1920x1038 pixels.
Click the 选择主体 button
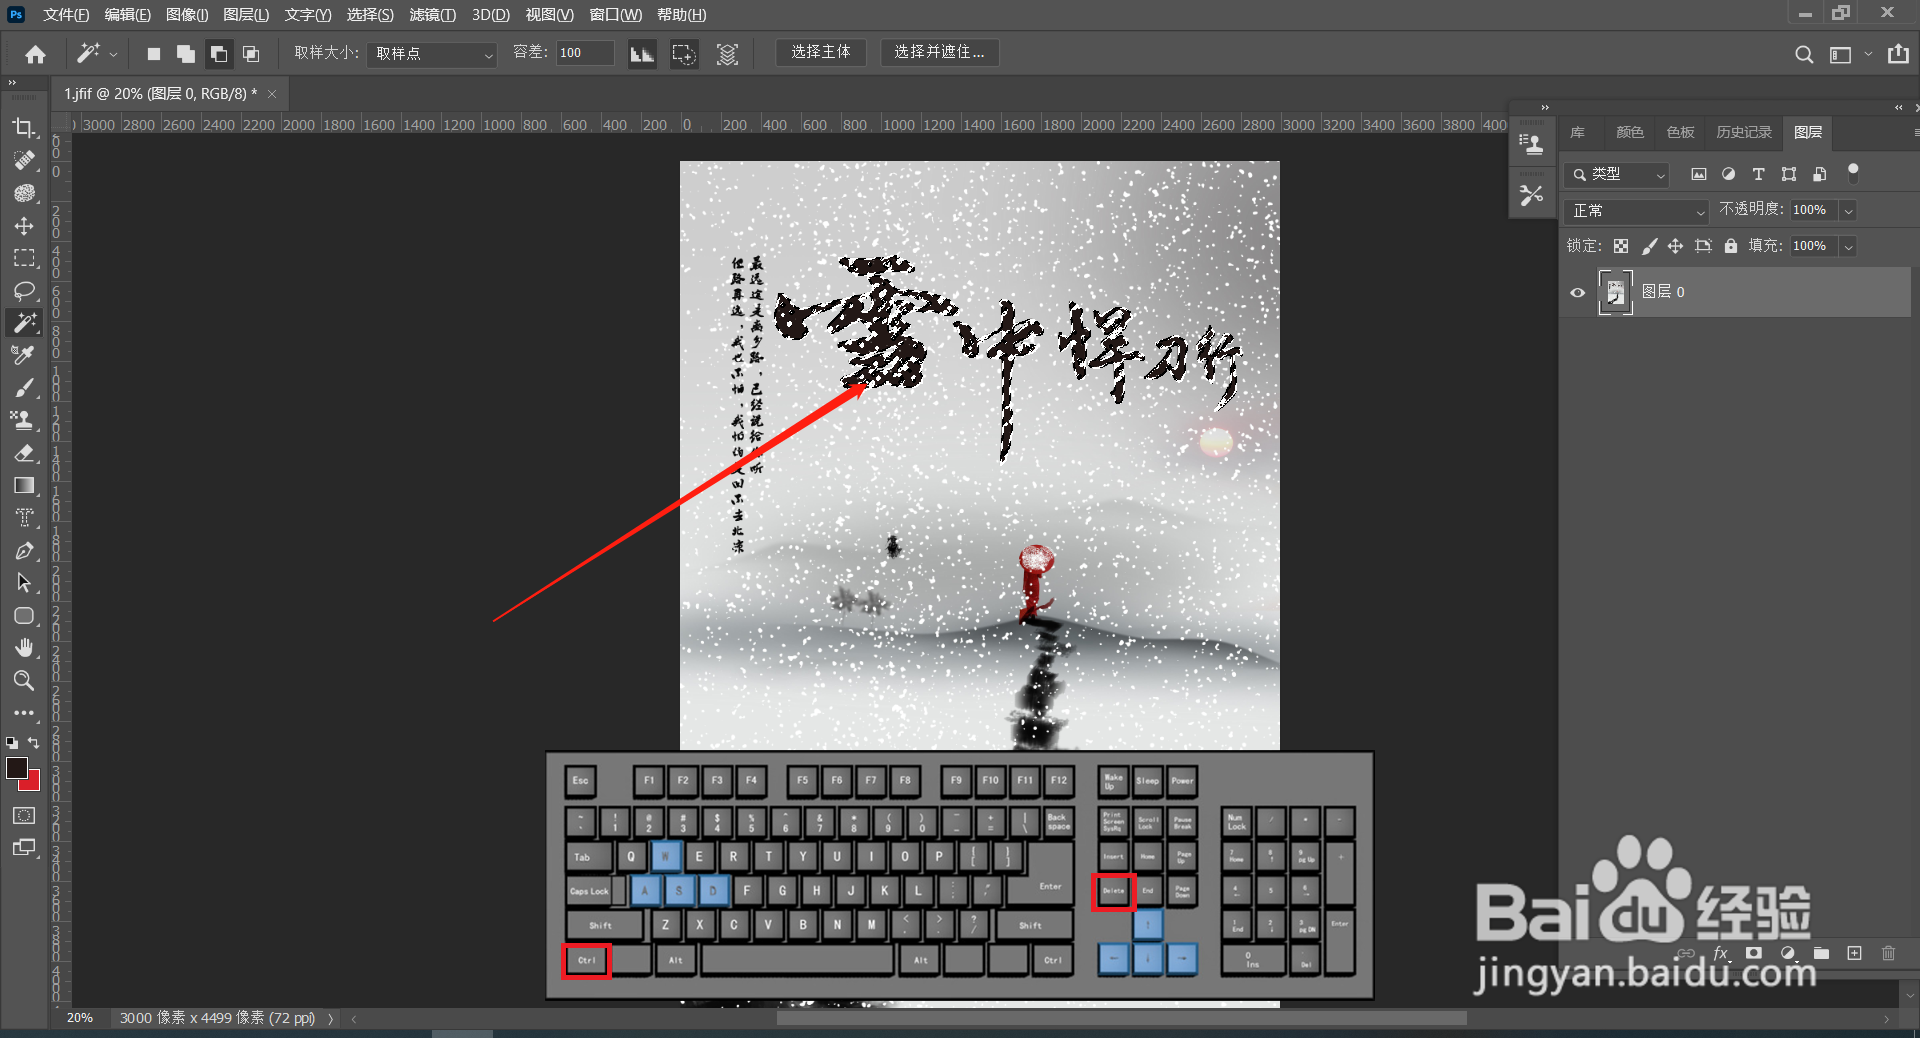[x=820, y=52]
